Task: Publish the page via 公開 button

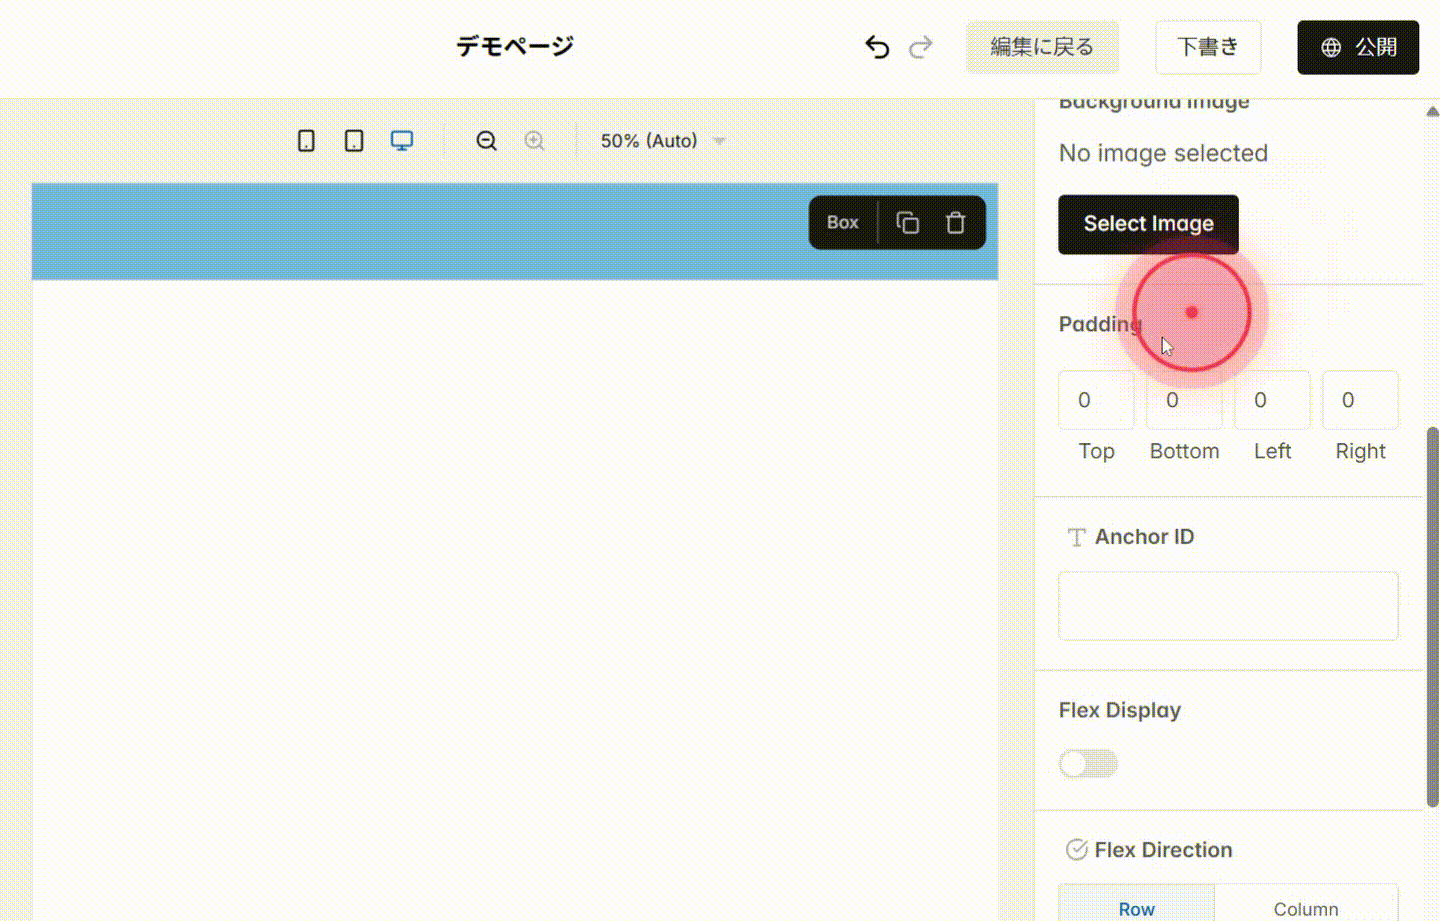Action: tap(1358, 46)
